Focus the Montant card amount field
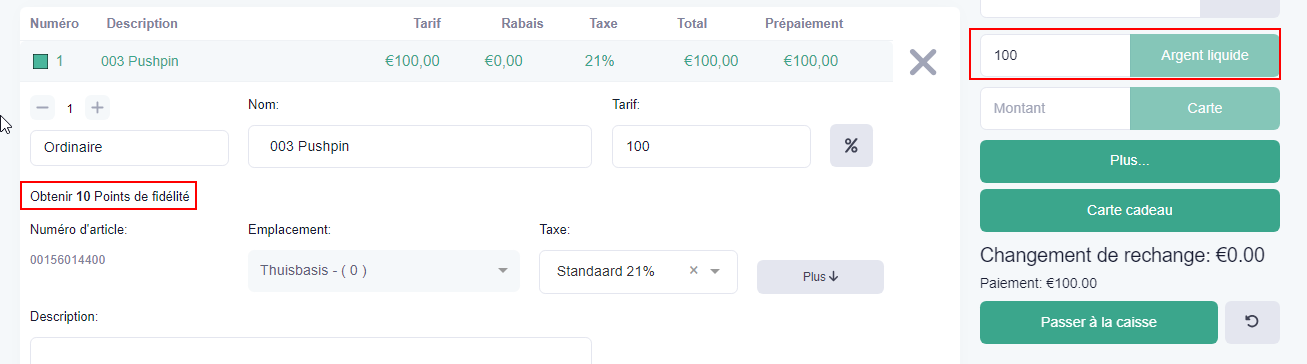Screen dimensions: 1307x364 coord(1055,108)
